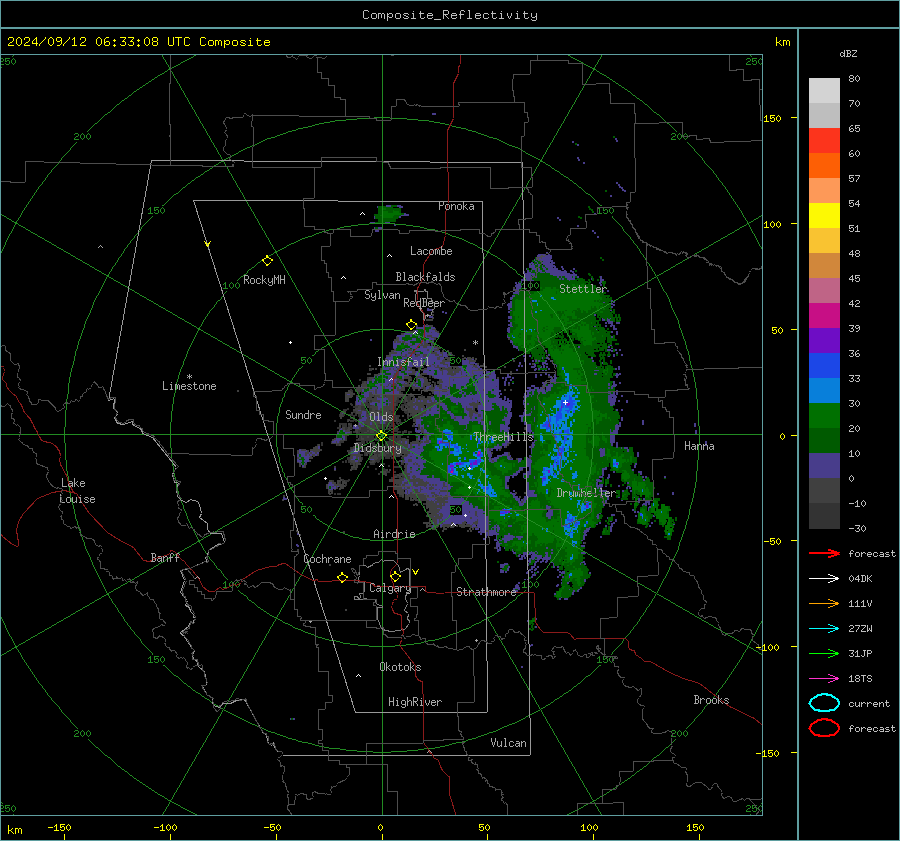
Task: Click the Sylvan label
Action: pos(382,295)
